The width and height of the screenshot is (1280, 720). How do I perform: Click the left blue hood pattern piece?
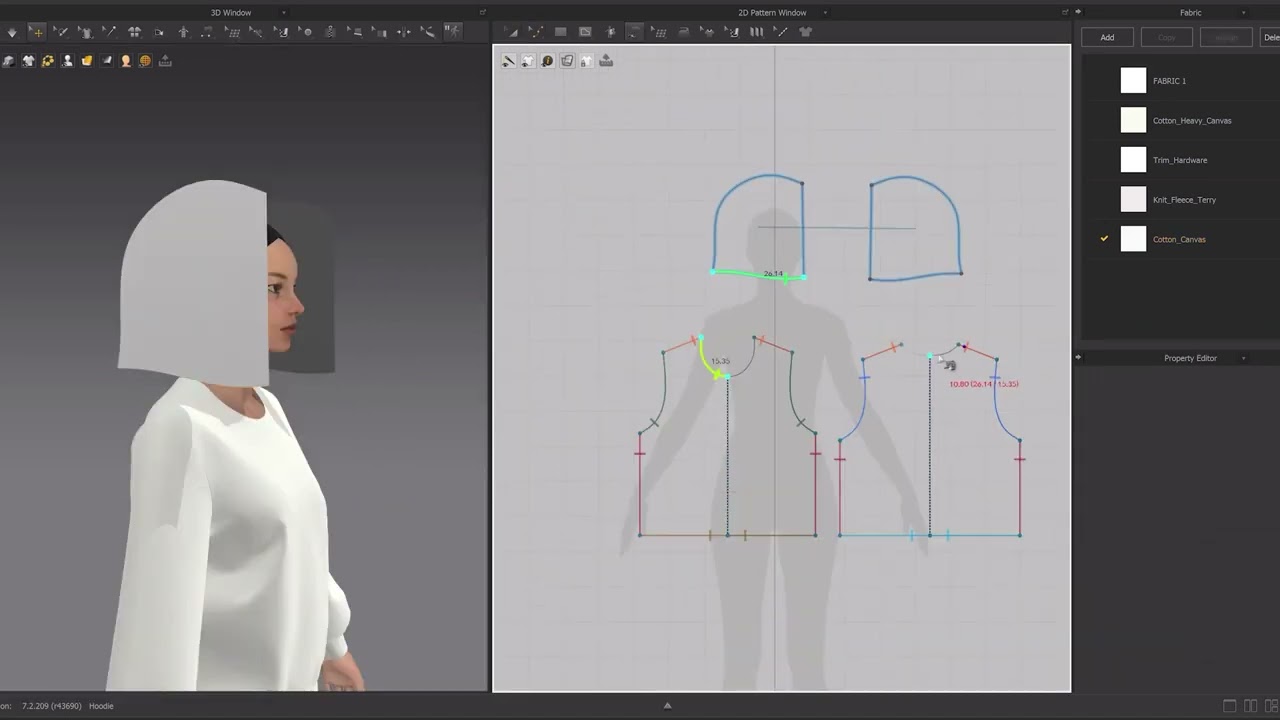tap(759, 227)
